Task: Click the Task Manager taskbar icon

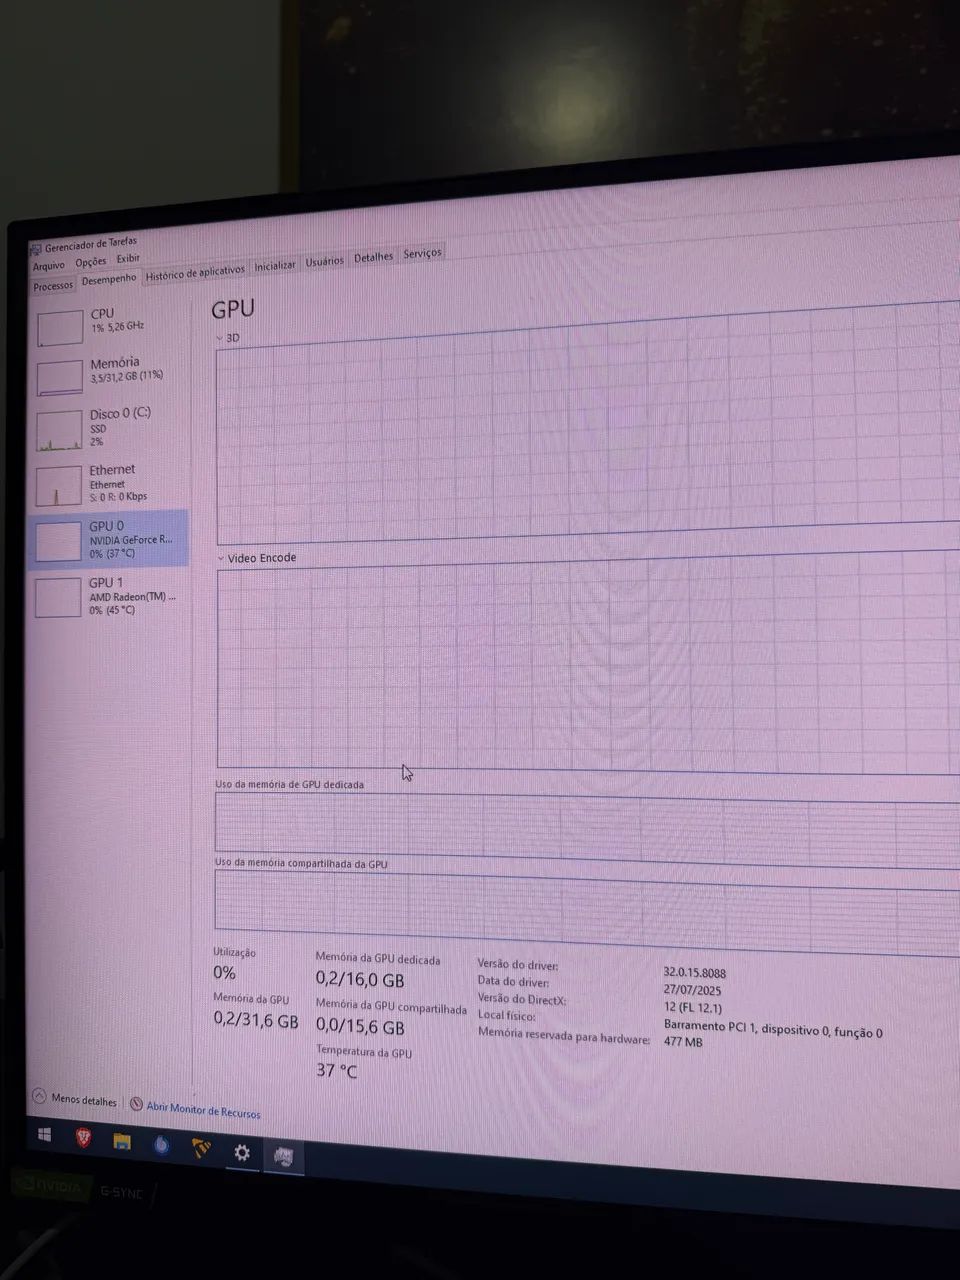Action: click(283, 1157)
